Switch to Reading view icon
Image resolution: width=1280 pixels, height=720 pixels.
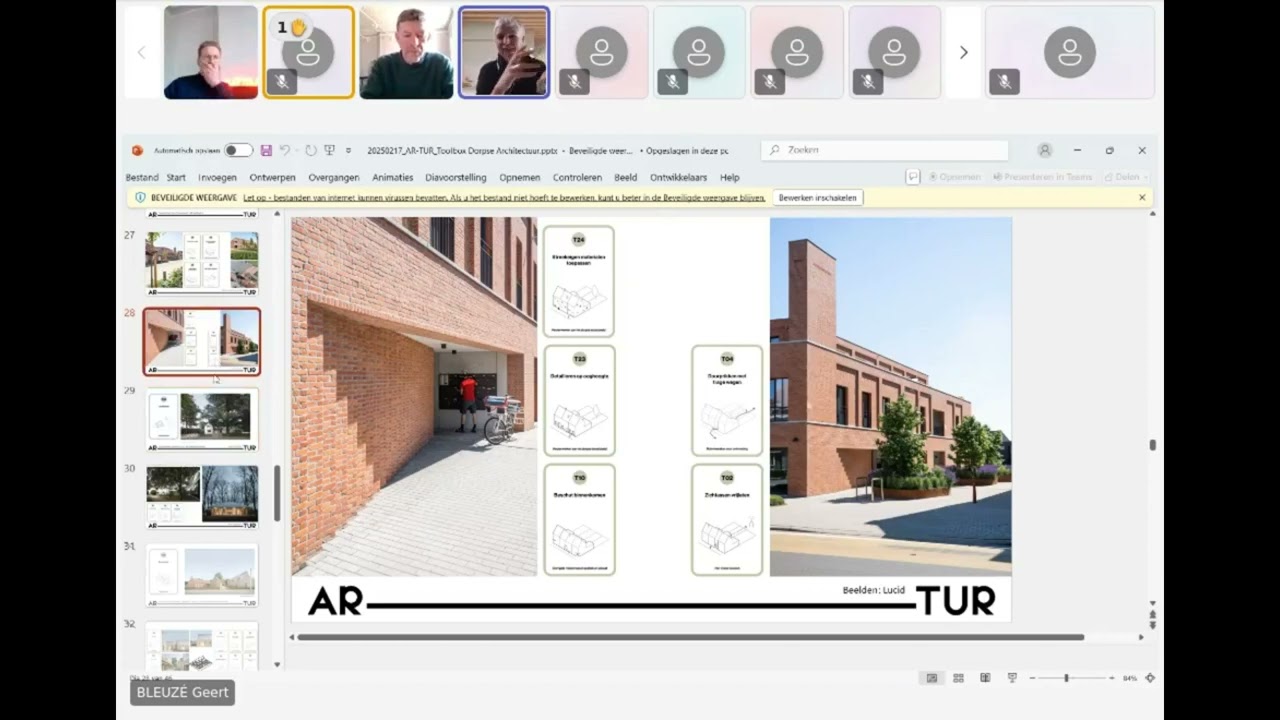coord(985,678)
